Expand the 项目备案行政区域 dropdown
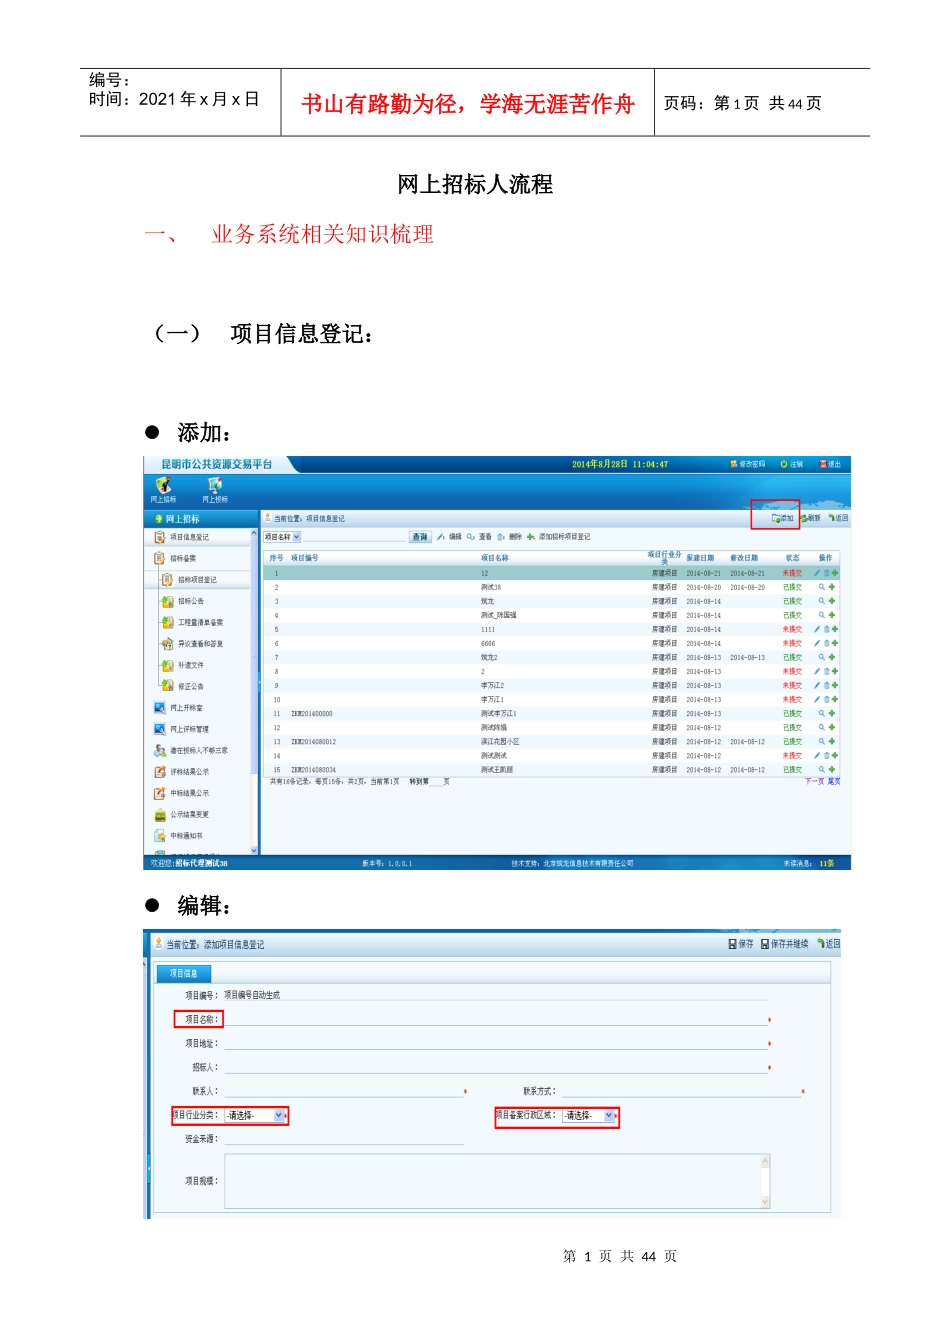The height and width of the screenshot is (1344, 950). click(609, 1115)
